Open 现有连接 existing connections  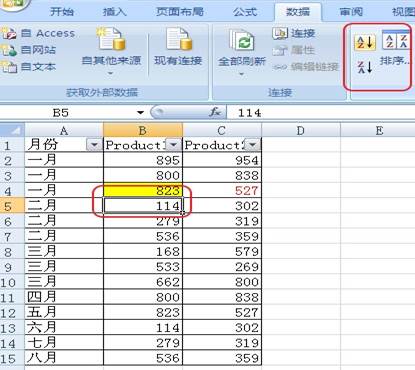pos(178,48)
